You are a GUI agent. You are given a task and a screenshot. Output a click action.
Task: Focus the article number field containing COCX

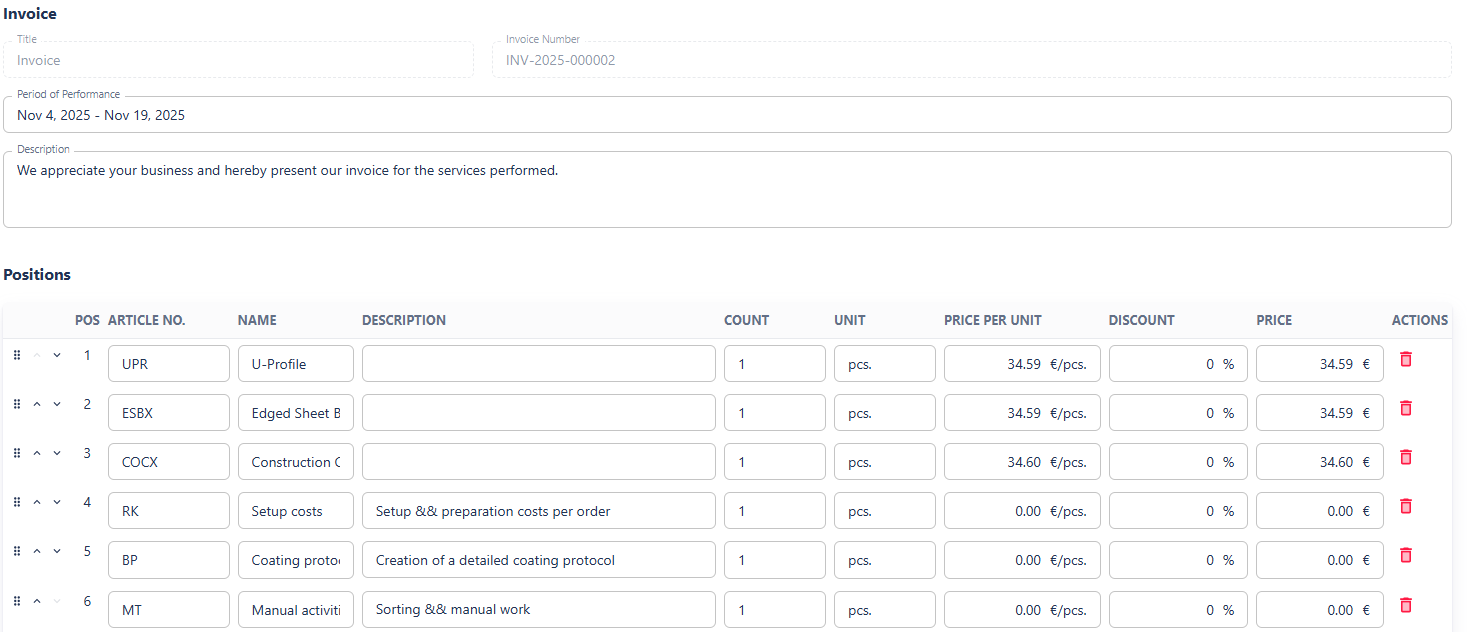(x=168, y=462)
